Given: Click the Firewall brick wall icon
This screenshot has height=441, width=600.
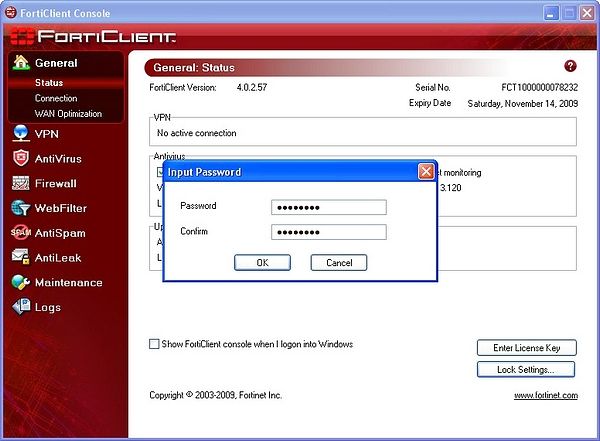Looking at the screenshot, I should (21, 183).
